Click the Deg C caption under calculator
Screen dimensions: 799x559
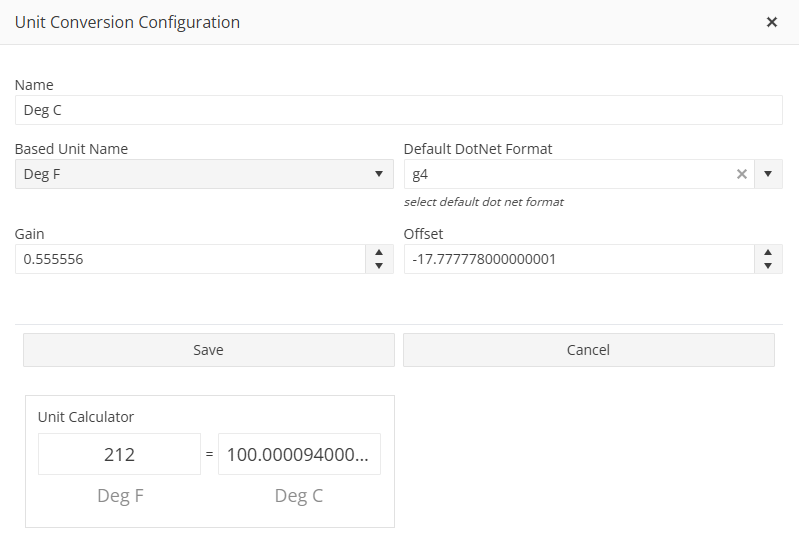click(x=299, y=496)
